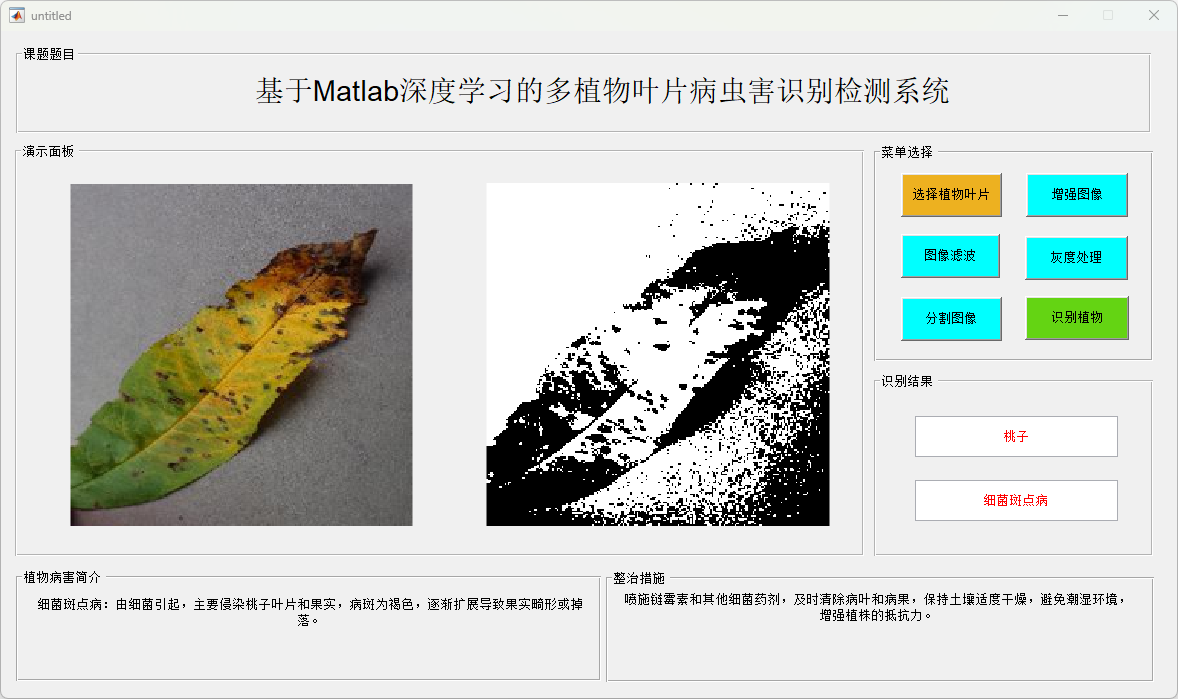Viewport: 1178px width, 699px height.
Task: Minimize the untitled window
Action: [1063, 16]
